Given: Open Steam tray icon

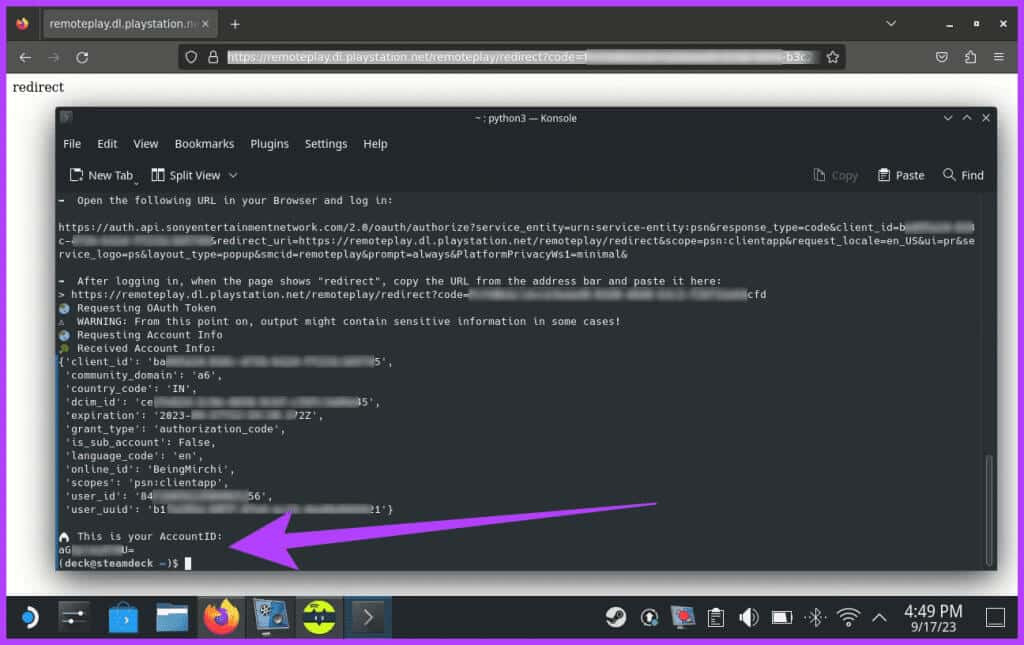Looking at the screenshot, I should [615, 617].
